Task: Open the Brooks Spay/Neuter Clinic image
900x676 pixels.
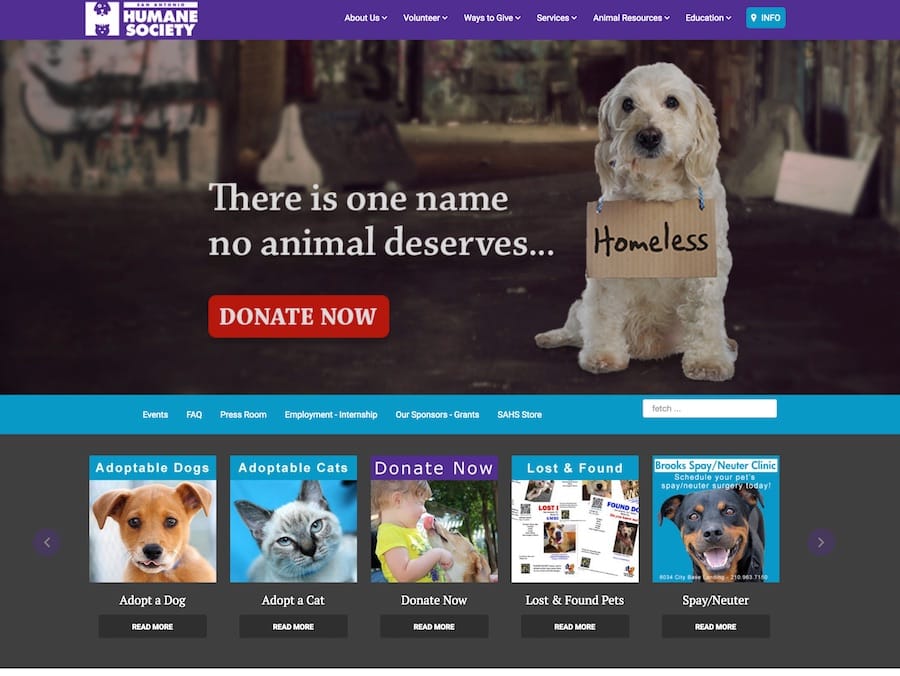Action: click(x=716, y=519)
